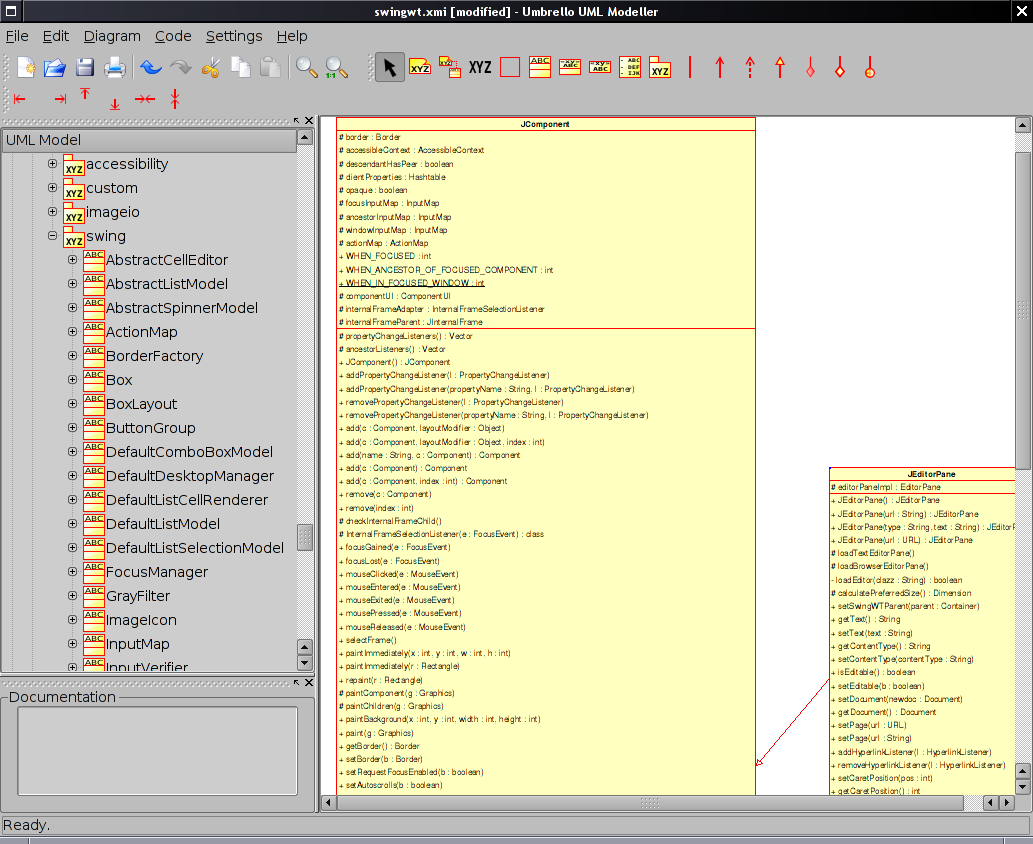This screenshot has width=1033, height=844.
Task: Align selected widgets to the right
Action: pos(61,99)
